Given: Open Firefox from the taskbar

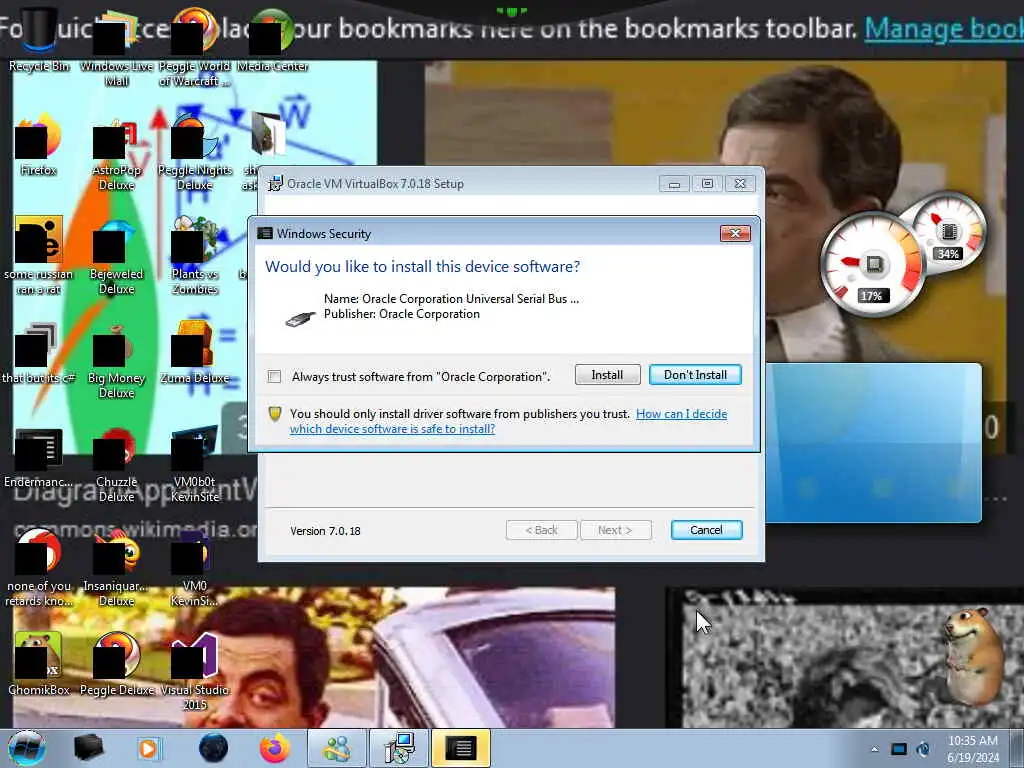Looking at the screenshot, I should tap(275, 748).
